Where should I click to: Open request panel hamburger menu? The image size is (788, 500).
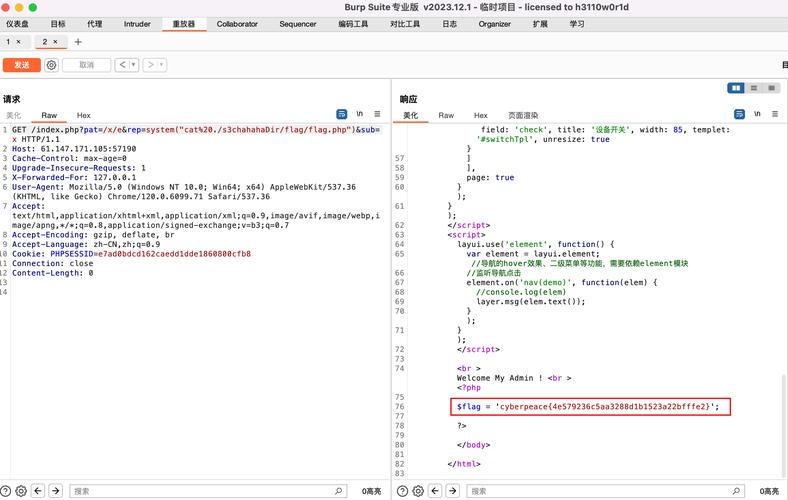pyautogui.click(x=377, y=114)
